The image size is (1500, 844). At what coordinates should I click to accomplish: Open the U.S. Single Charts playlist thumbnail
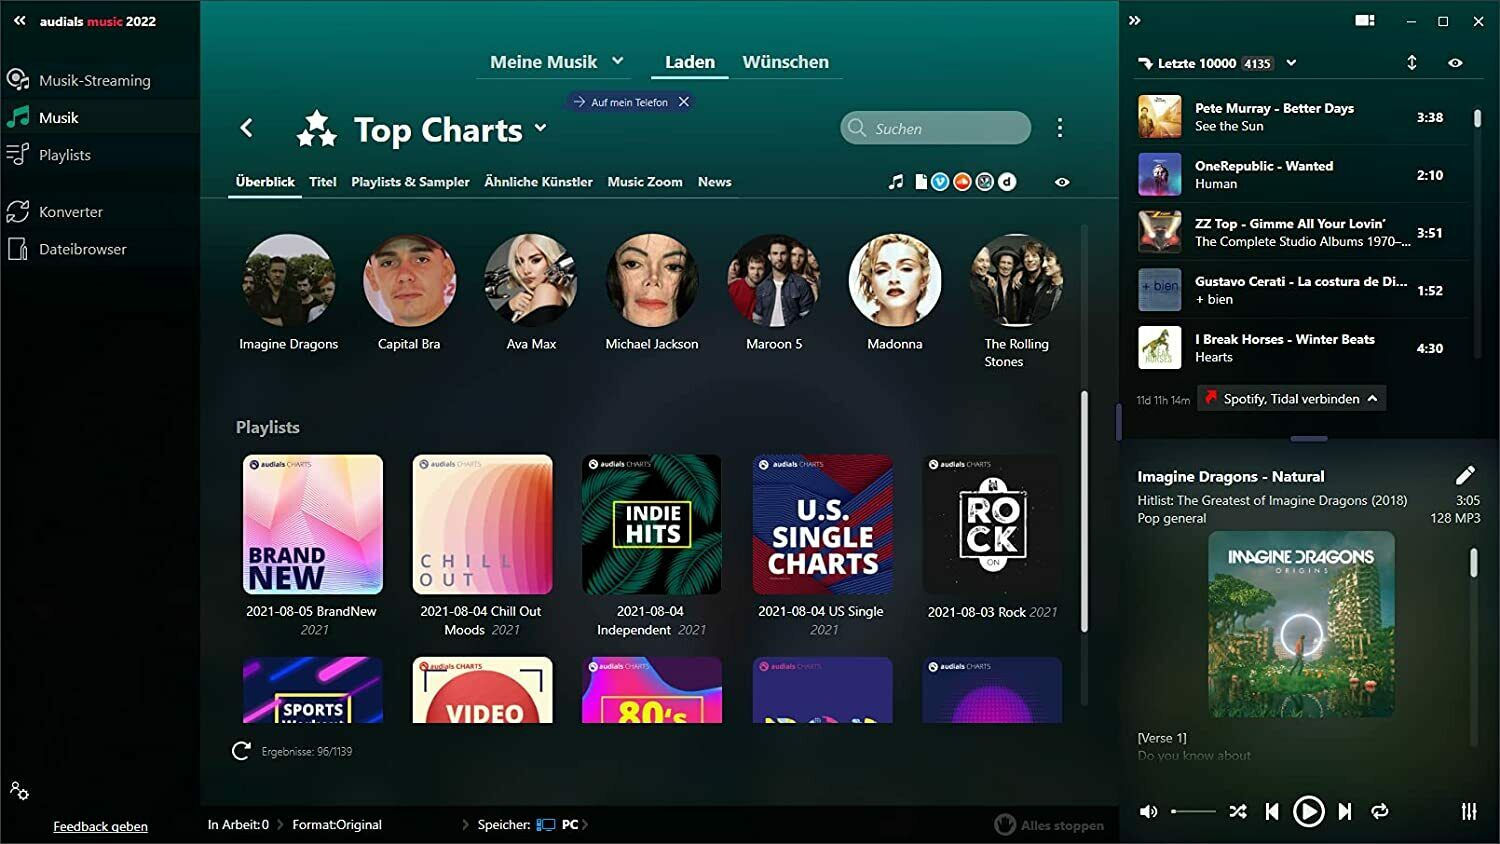[x=822, y=525]
